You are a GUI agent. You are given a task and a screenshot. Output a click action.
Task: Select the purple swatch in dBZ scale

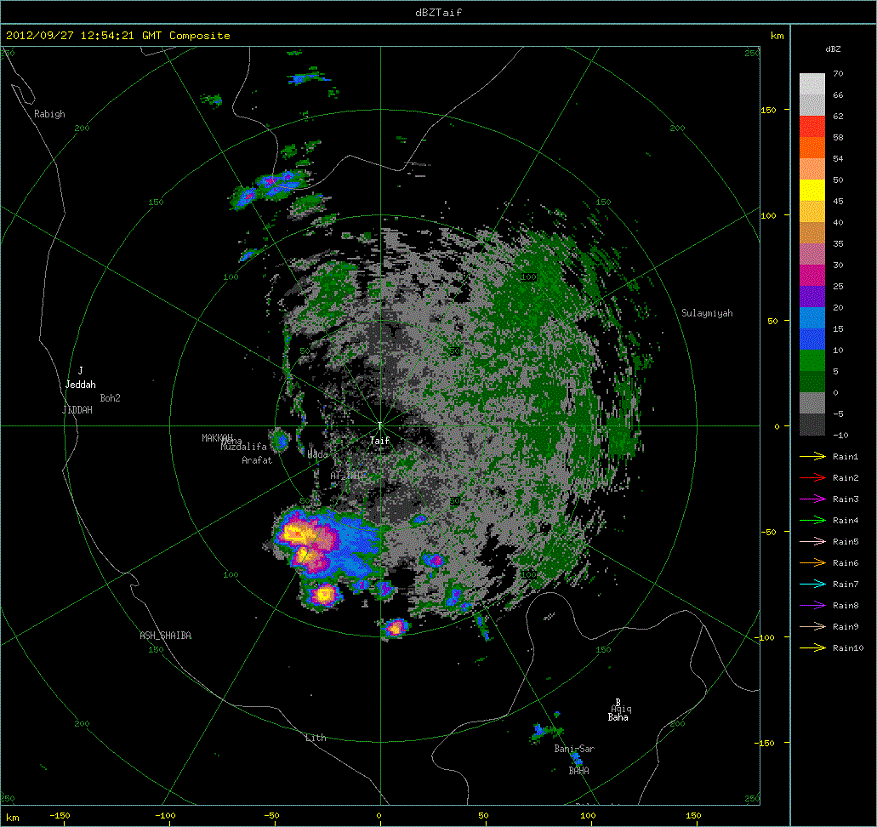(x=812, y=296)
